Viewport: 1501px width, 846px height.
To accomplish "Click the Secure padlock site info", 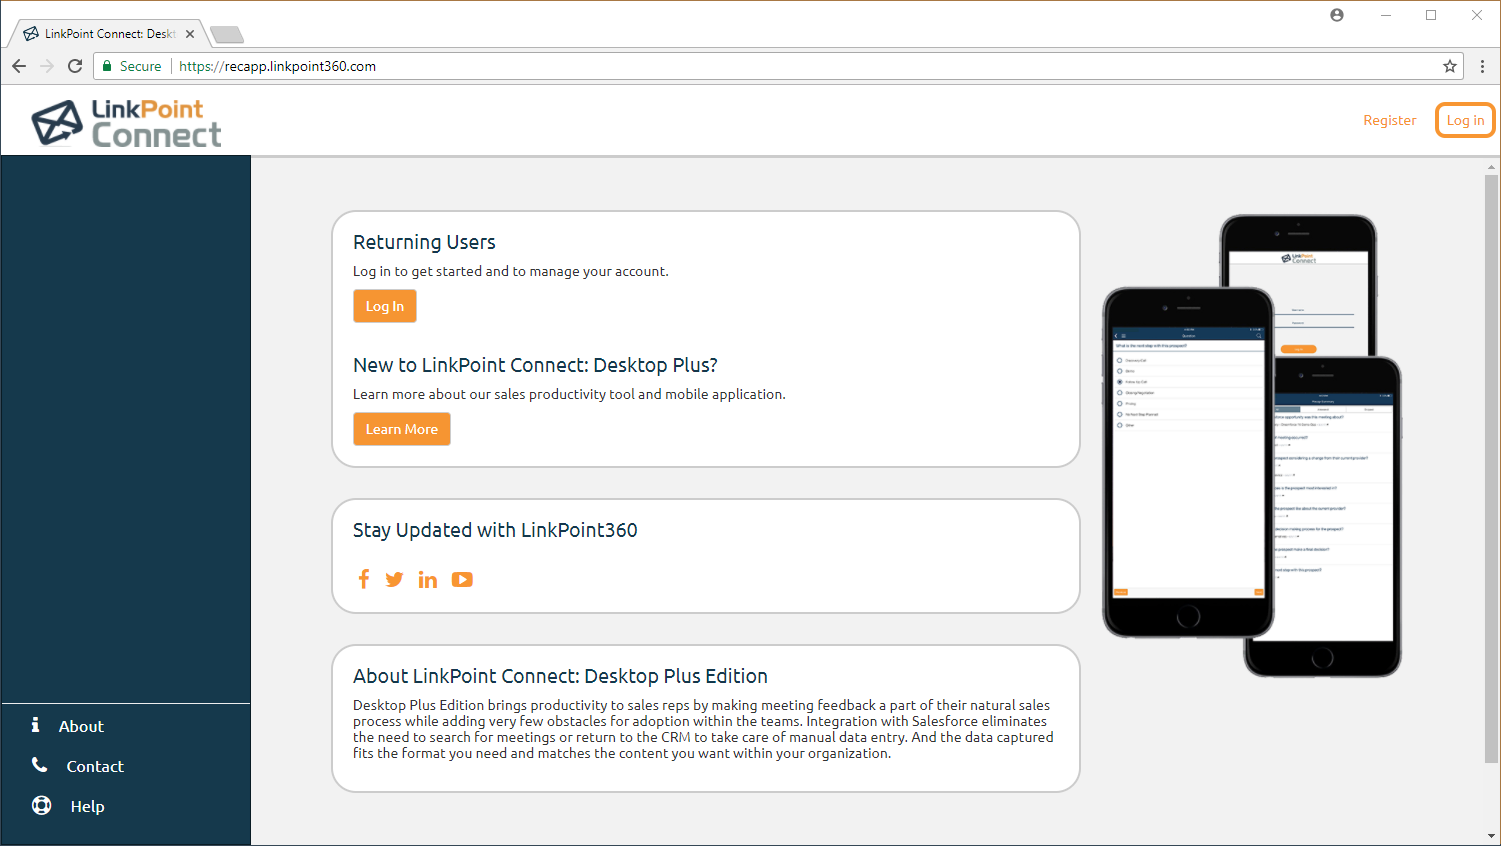I will point(132,66).
